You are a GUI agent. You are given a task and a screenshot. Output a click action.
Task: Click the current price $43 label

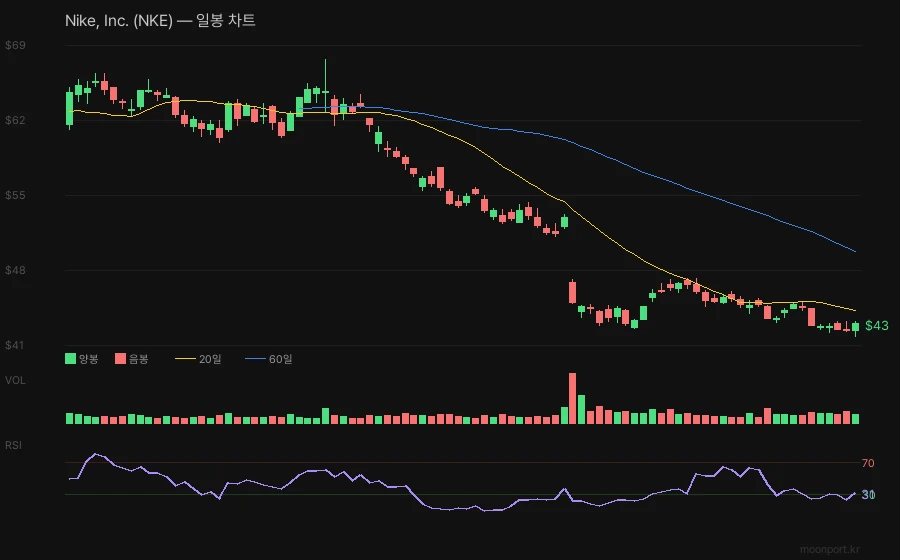(x=876, y=326)
